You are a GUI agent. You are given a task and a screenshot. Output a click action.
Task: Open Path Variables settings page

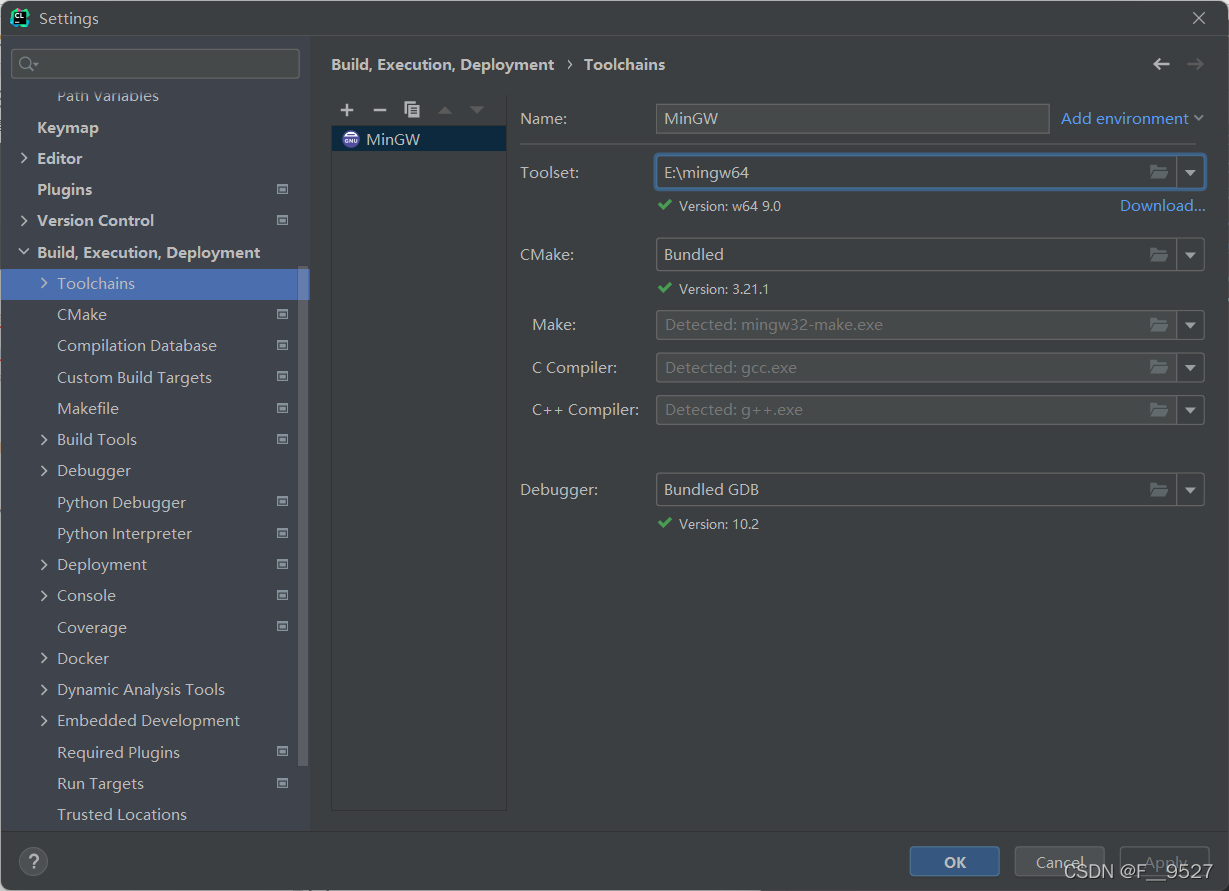[x=108, y=96]
